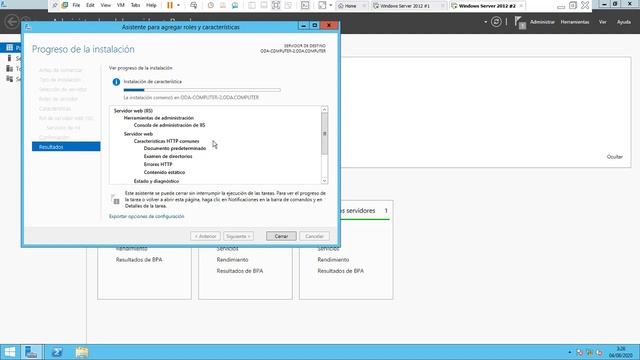Click 'Servidor web (IIS)' in feature list
The image size is (640, 360).
point(133,111)
